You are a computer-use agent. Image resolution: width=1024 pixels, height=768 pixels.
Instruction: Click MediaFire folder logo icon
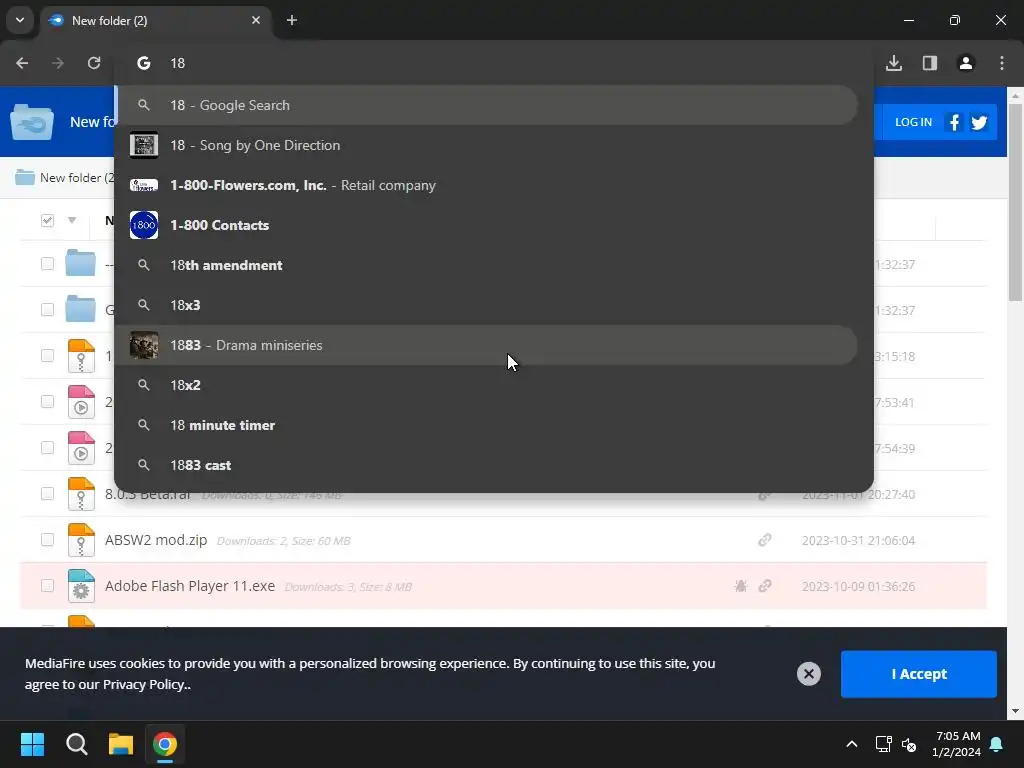[x=32, y=121]
